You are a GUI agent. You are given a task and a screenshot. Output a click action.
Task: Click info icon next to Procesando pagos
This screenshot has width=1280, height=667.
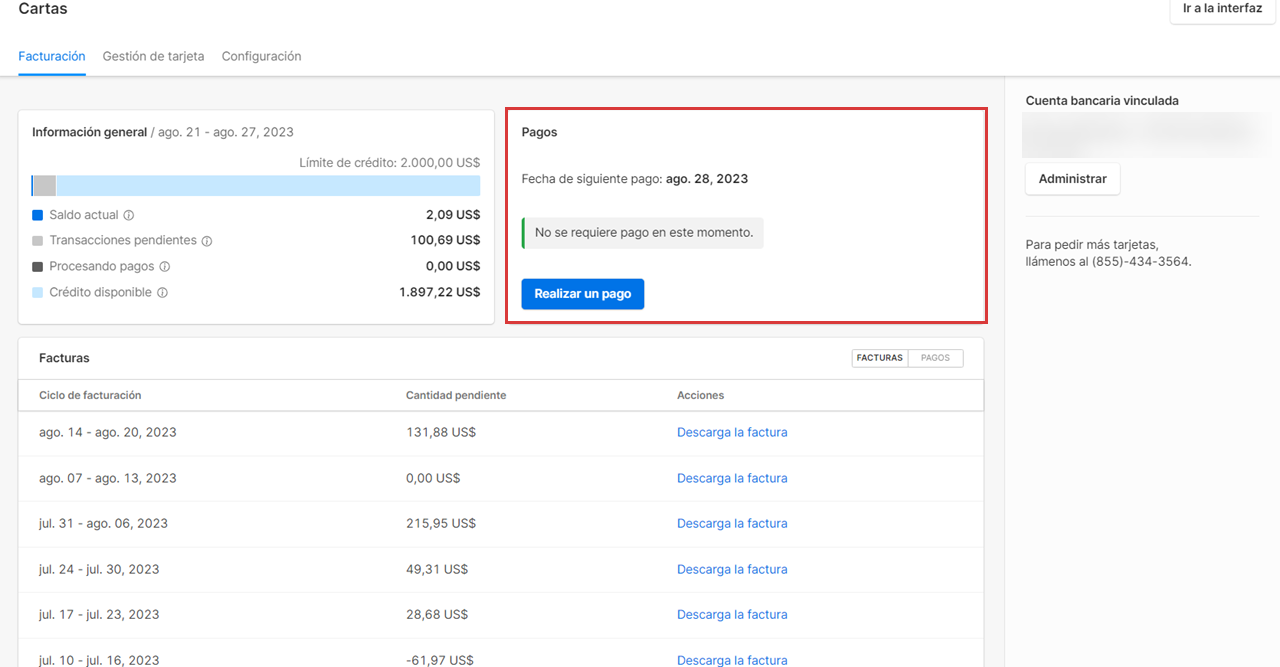click(165, 267)
